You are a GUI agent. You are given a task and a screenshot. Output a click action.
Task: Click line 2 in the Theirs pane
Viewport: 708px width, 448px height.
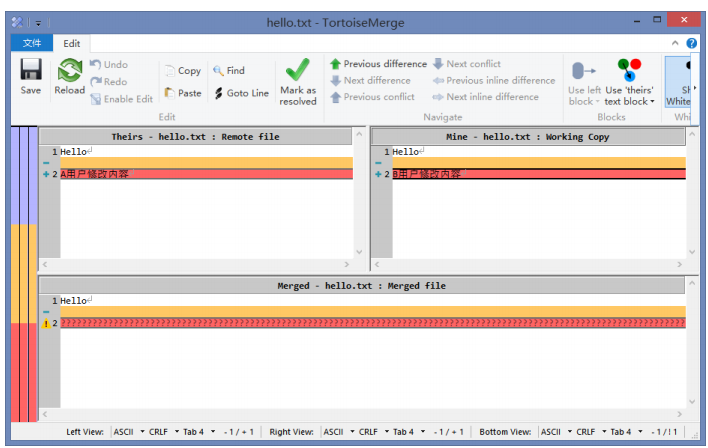(206, 174)
